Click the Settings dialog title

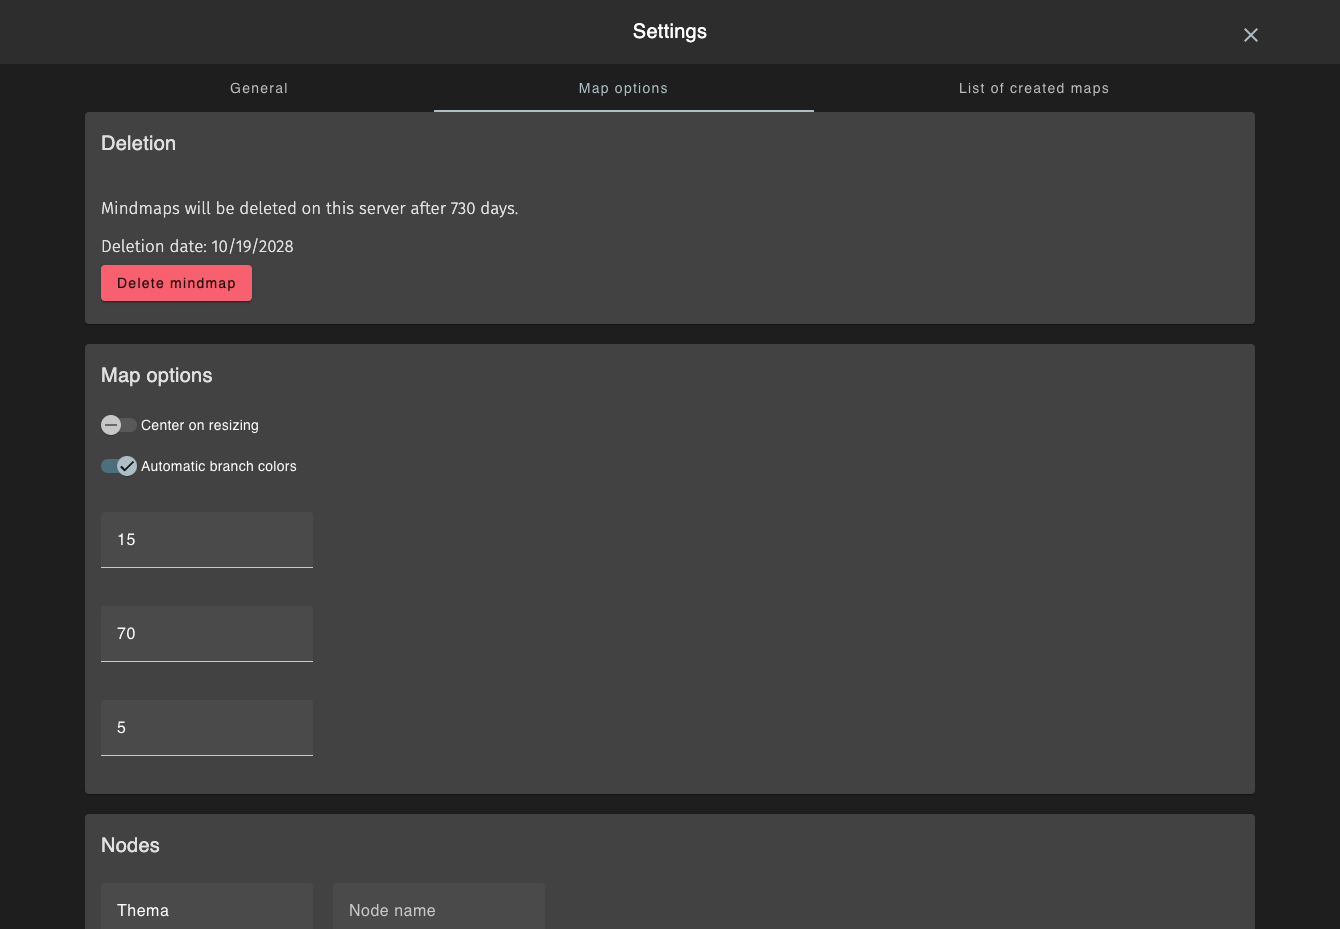[x=670, y=31]
